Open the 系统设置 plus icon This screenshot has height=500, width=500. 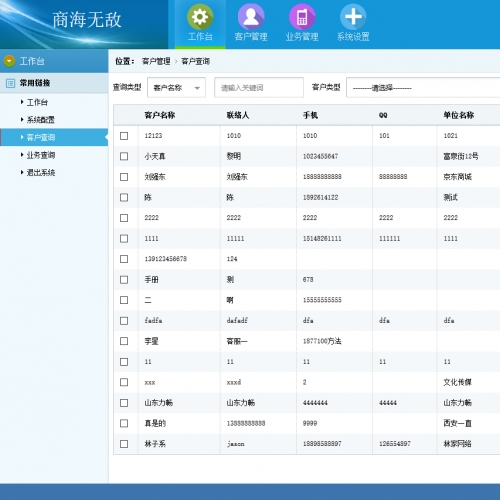coord(353,17)
